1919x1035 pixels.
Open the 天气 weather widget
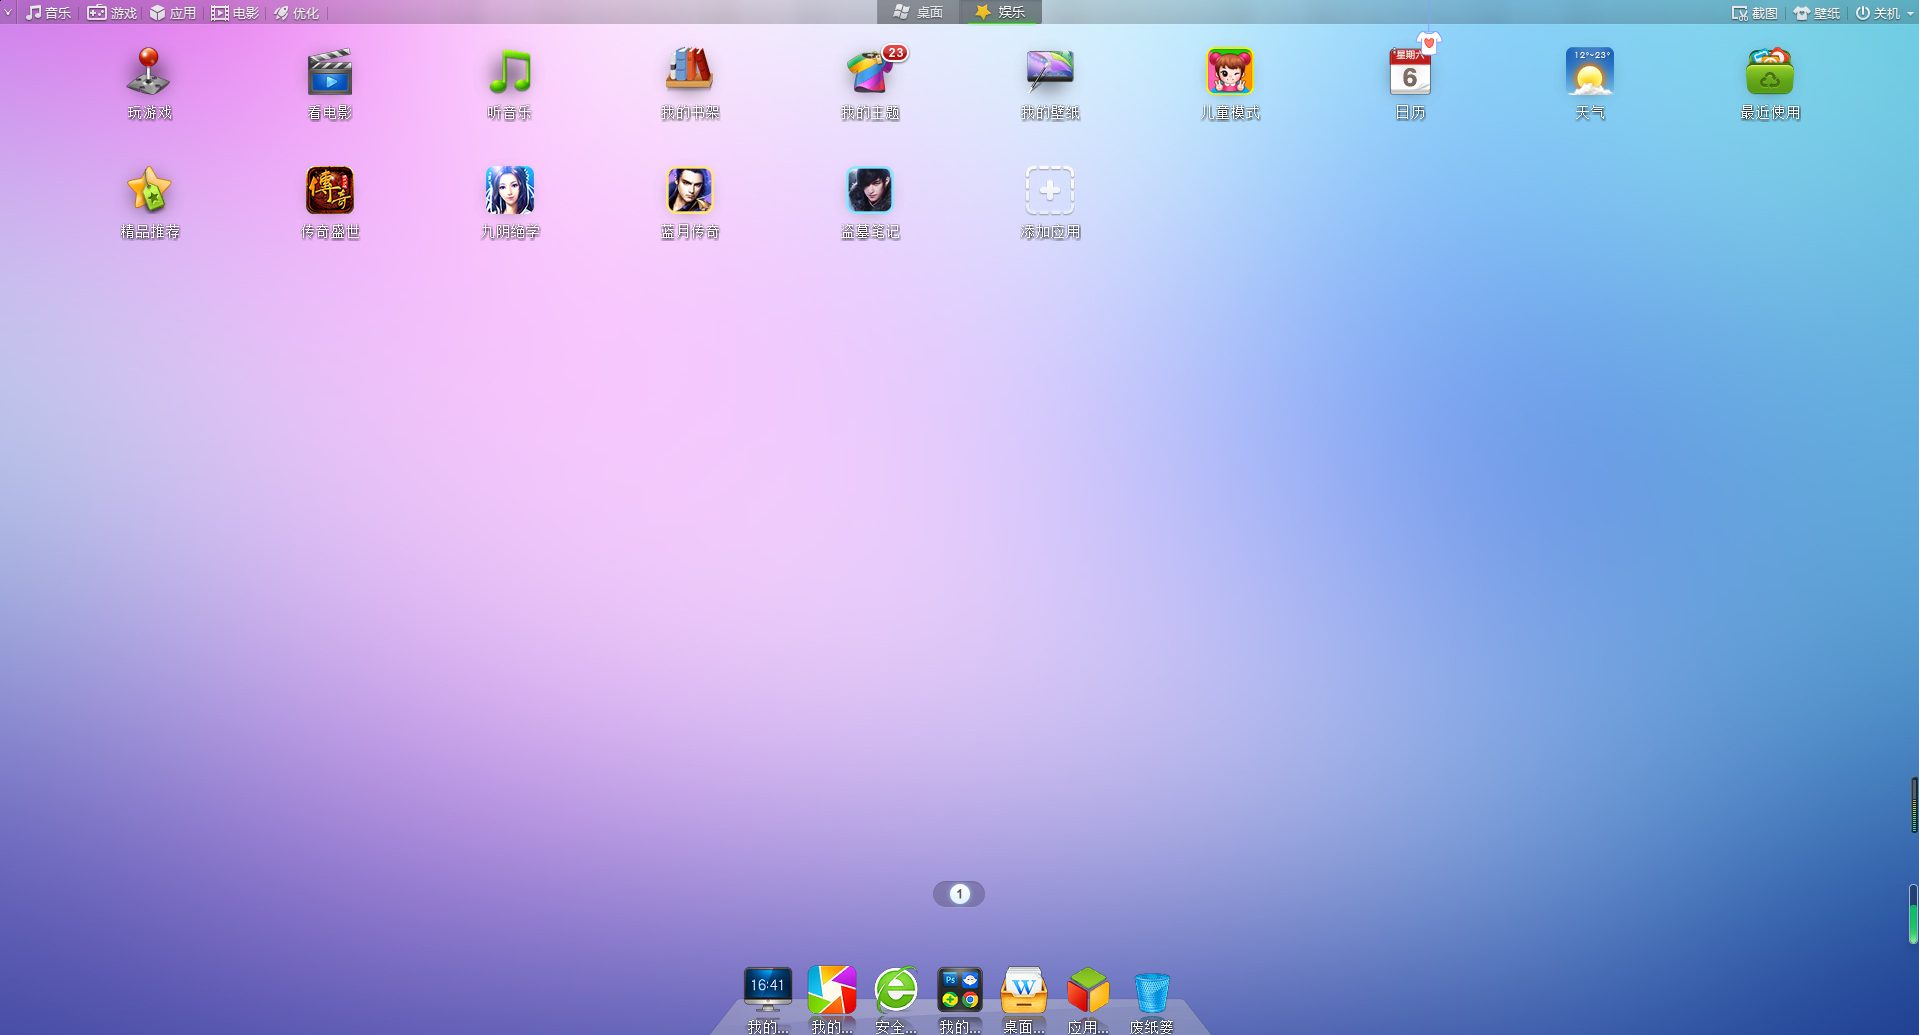[1589, 72]
